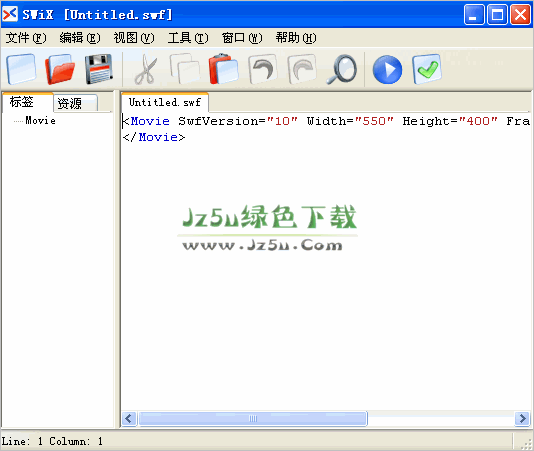Click the Cut scissors icon
Image resolution: width=534 pixels, height=451 pixels.
[x=146, y=69]
